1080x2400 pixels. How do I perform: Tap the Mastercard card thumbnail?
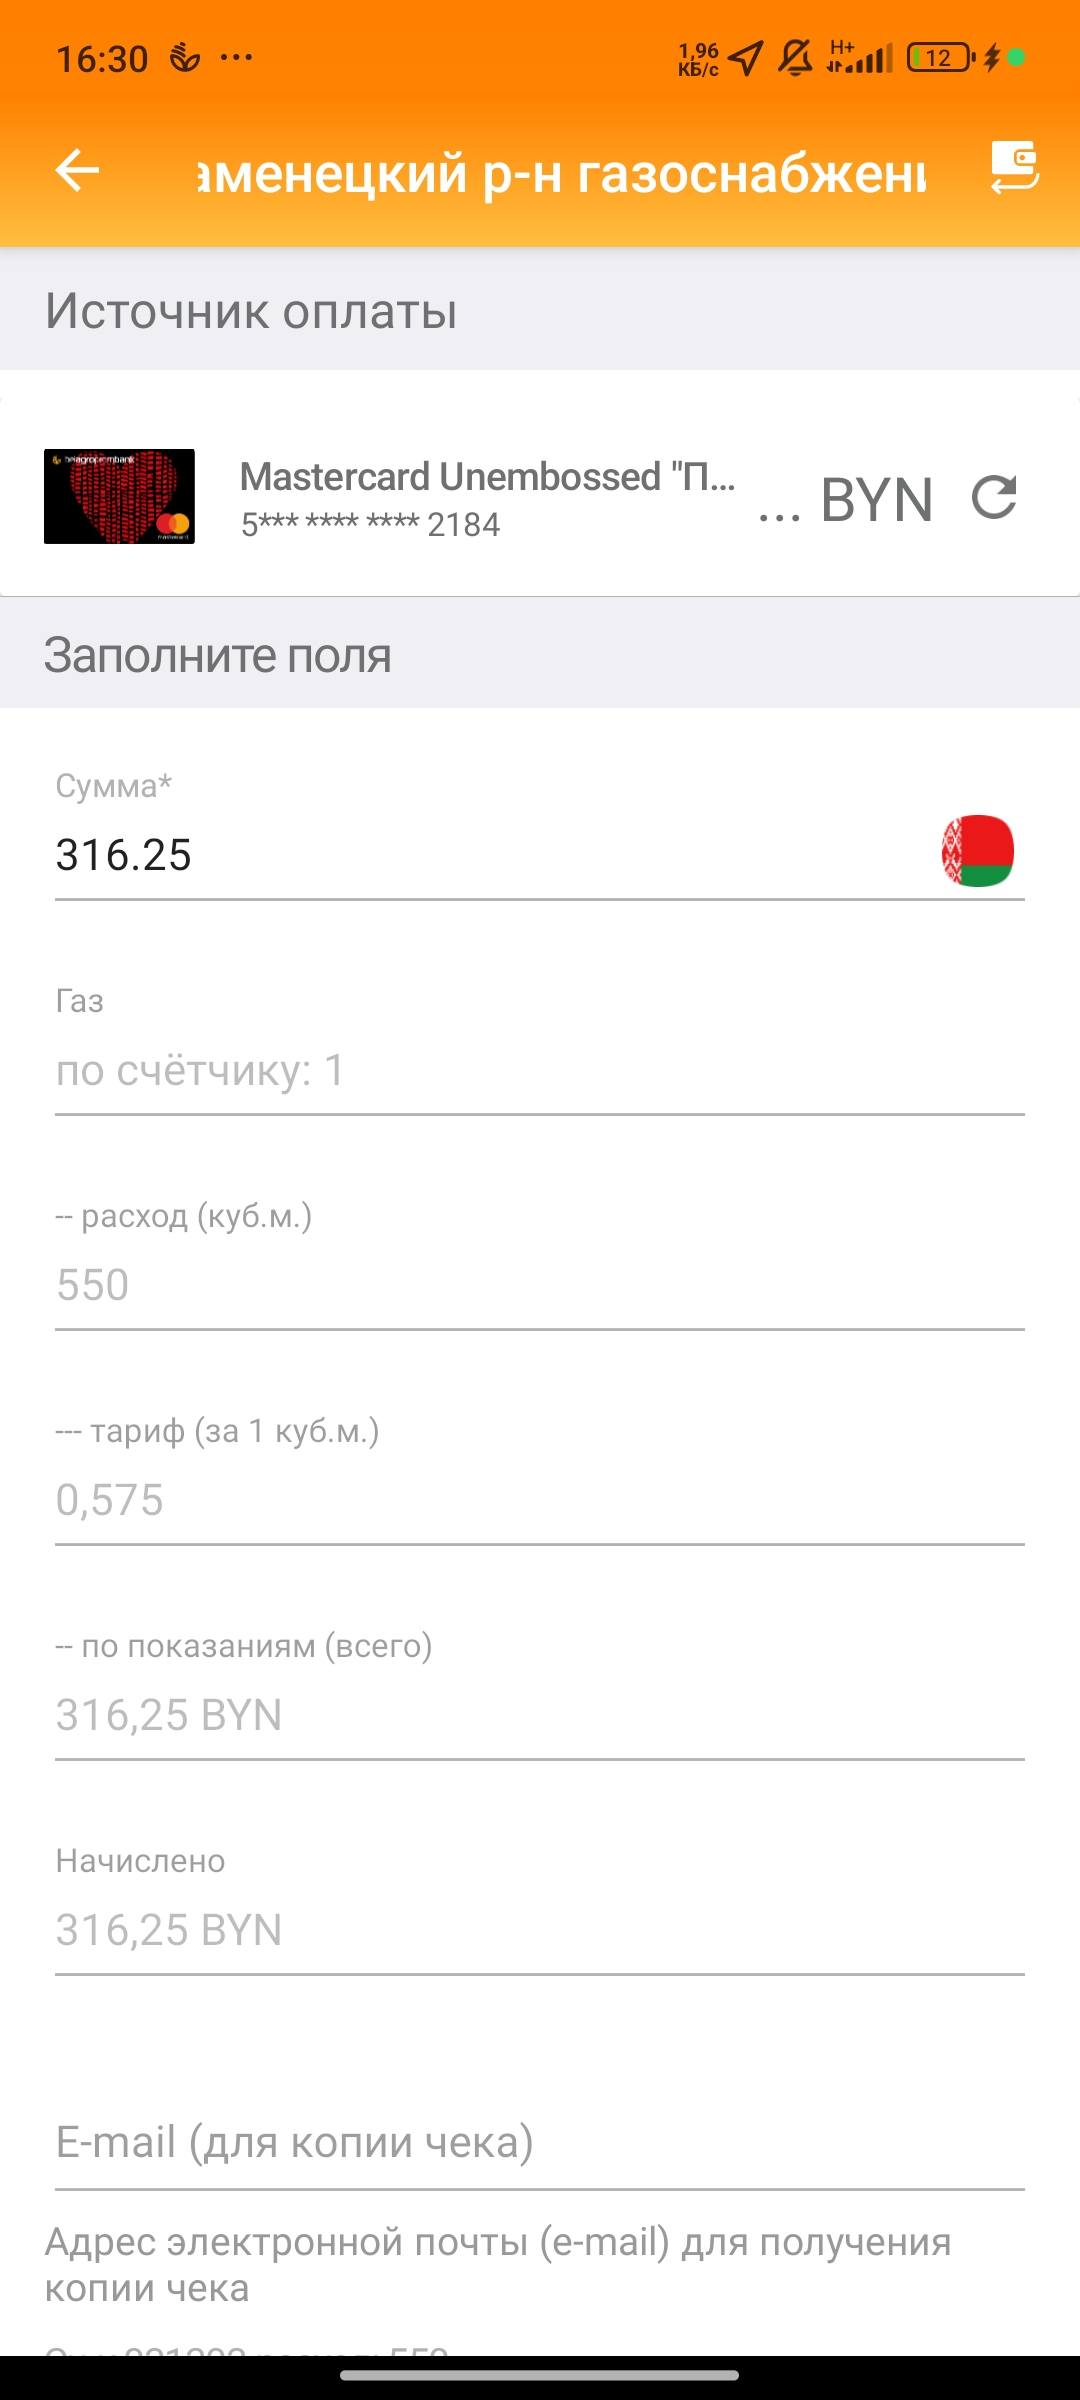[x=119, y=497]
